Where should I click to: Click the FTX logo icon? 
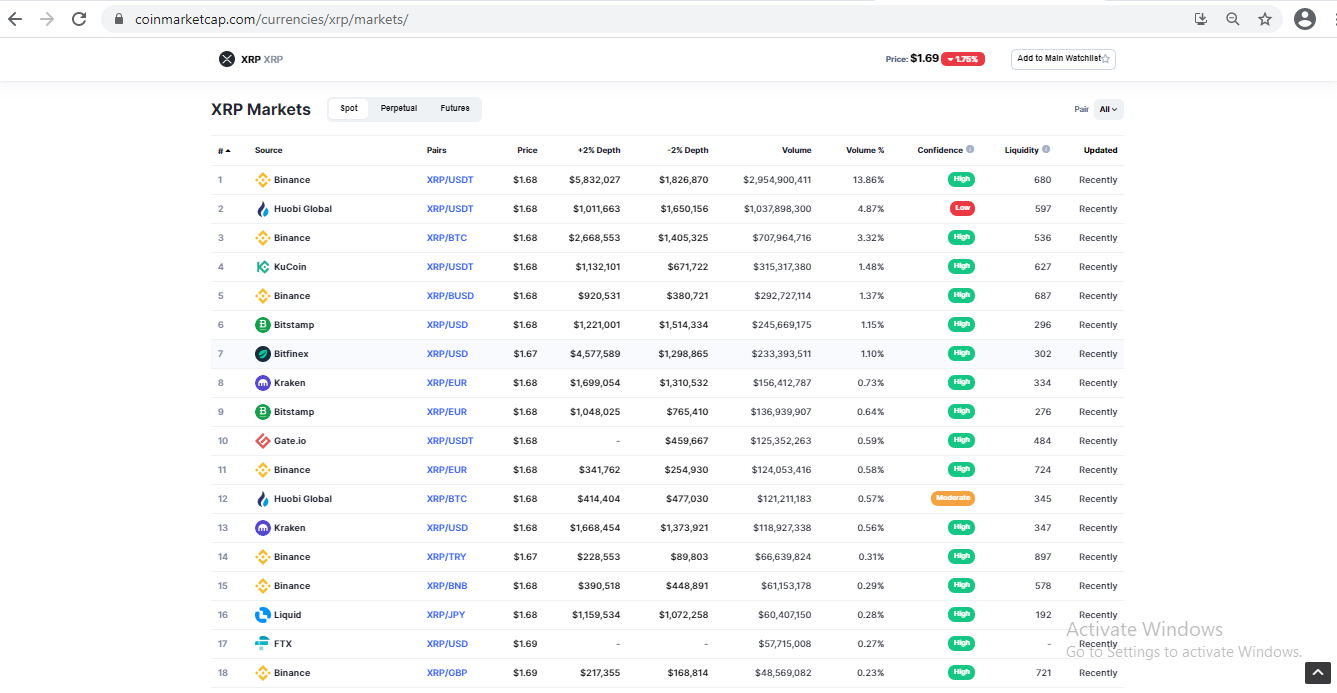click(x=263, y=644)
